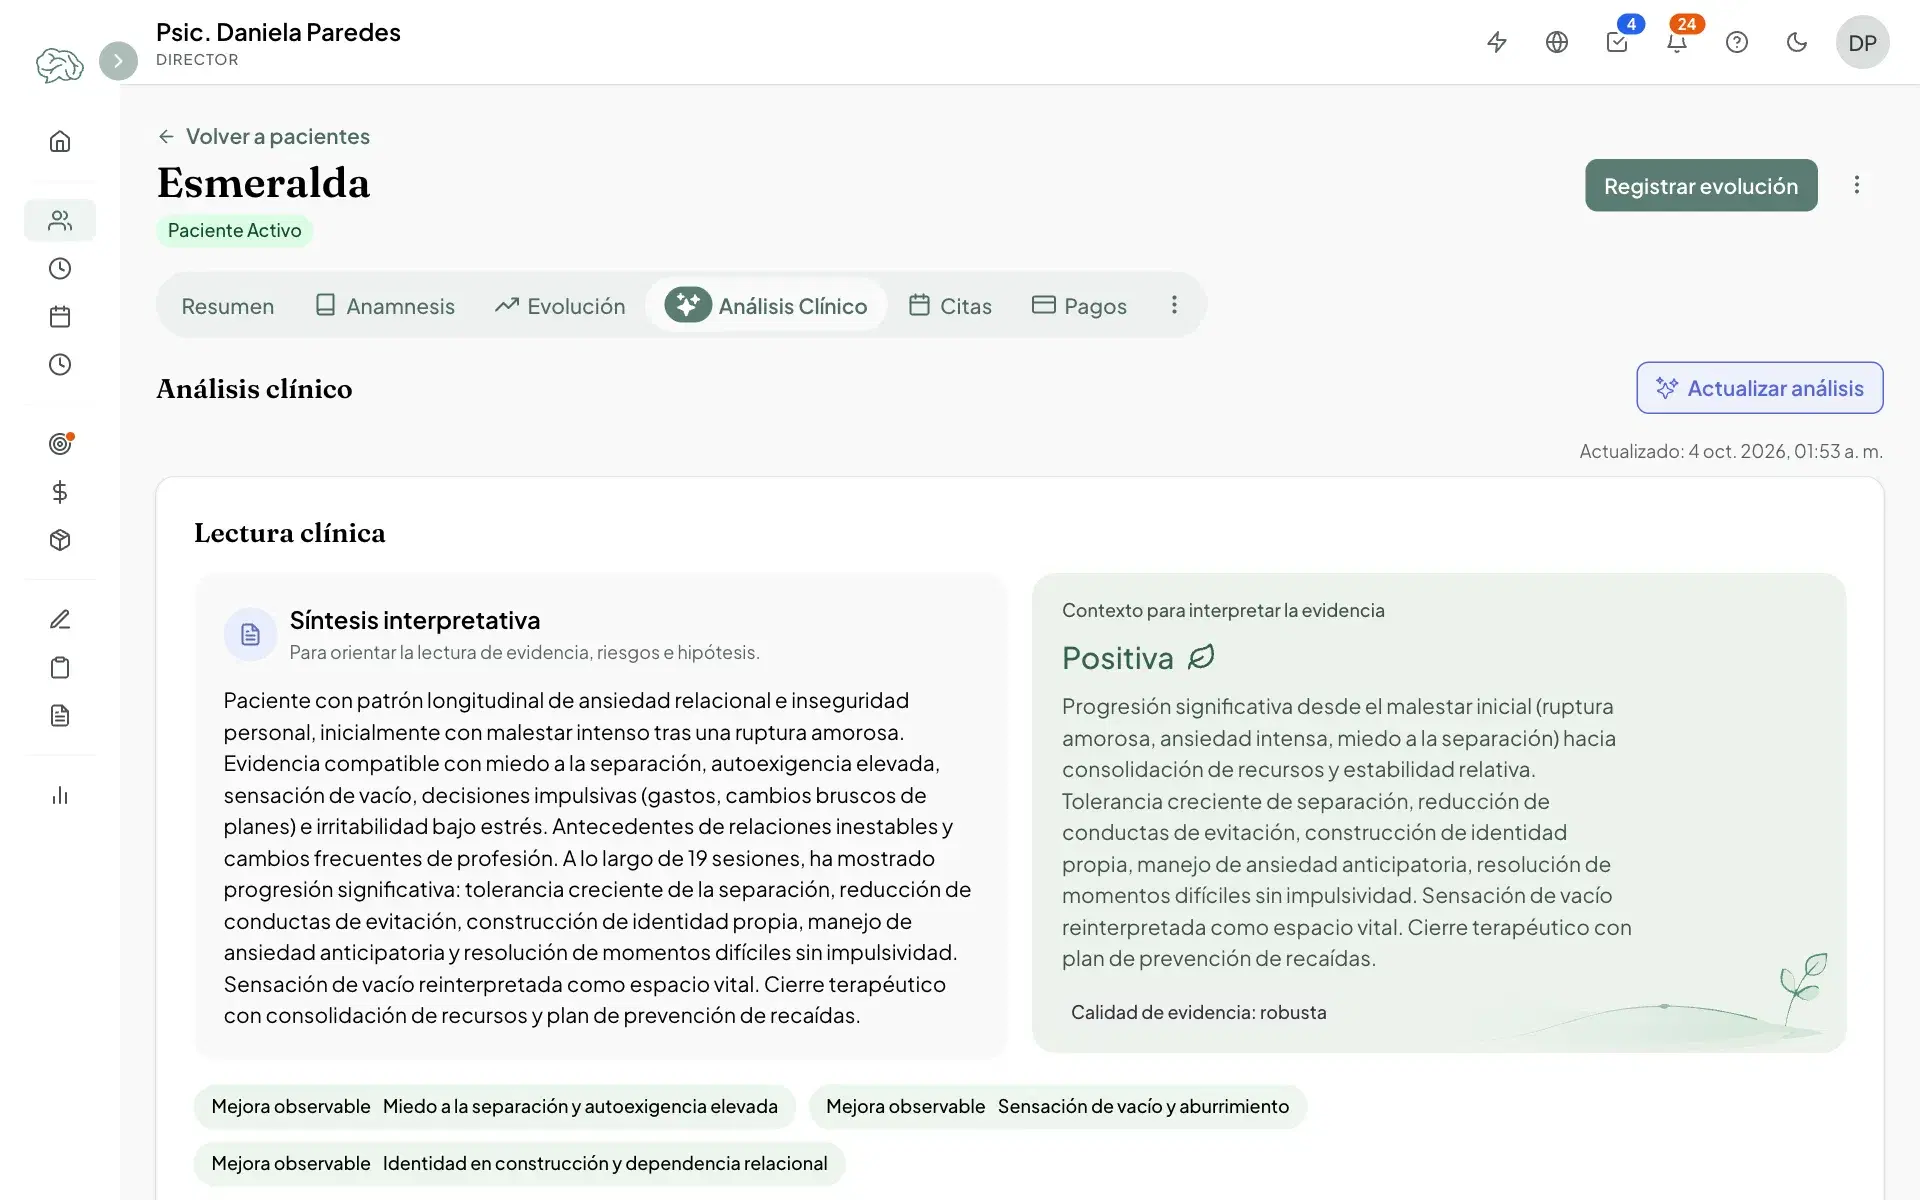Screen dimensions: 1920x1200
Task: Click the brain logo icon
Action: click(x=60, y=65)
